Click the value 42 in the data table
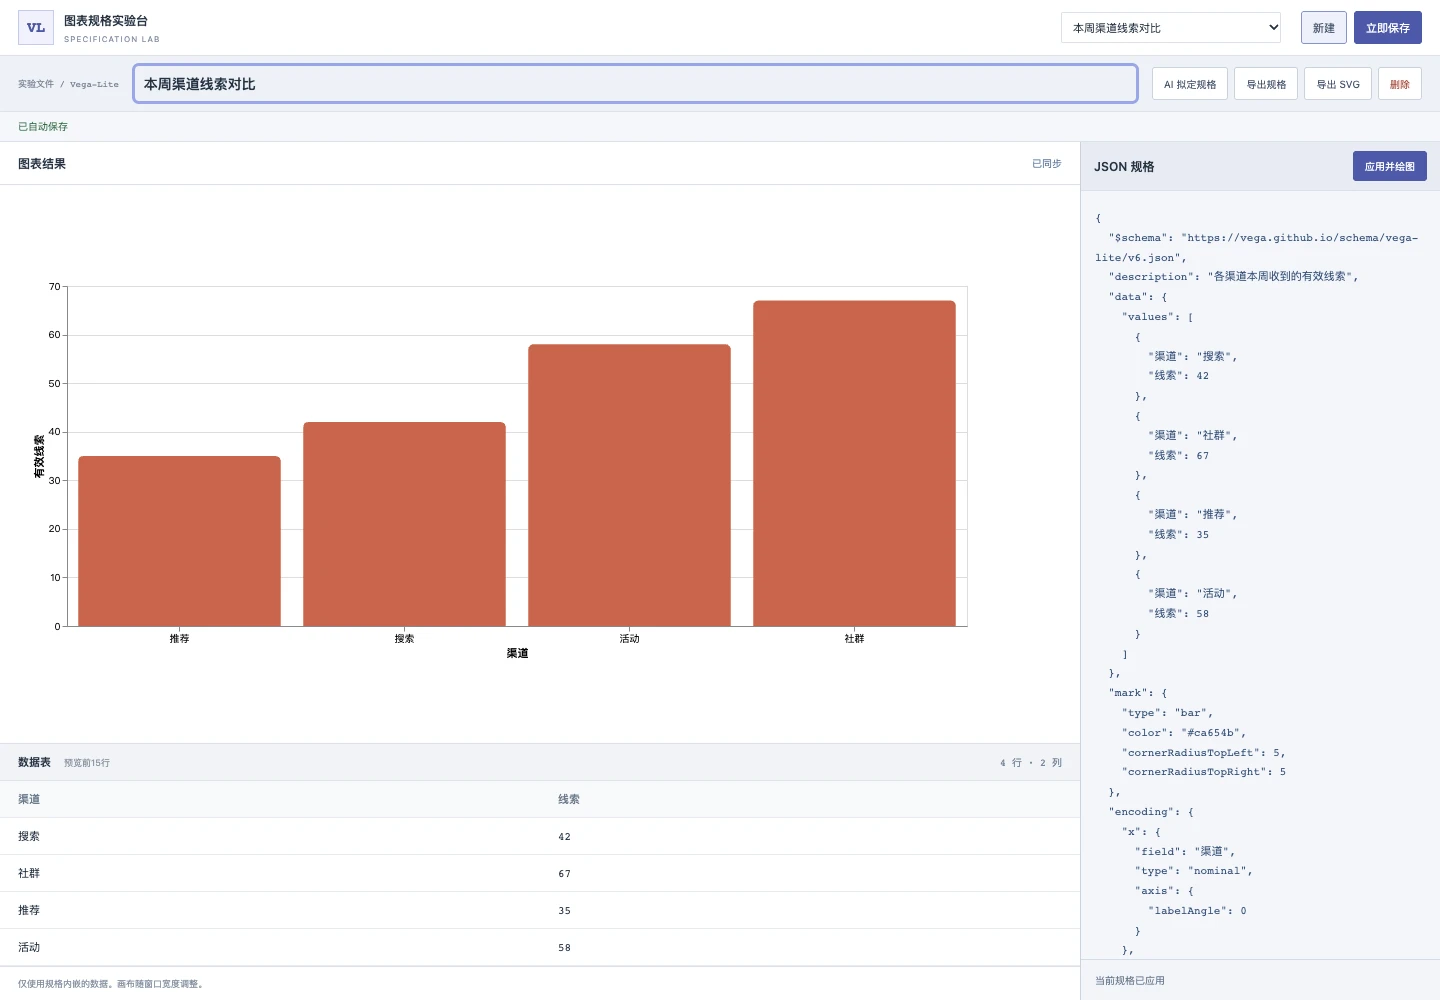 tap(565, 837)
